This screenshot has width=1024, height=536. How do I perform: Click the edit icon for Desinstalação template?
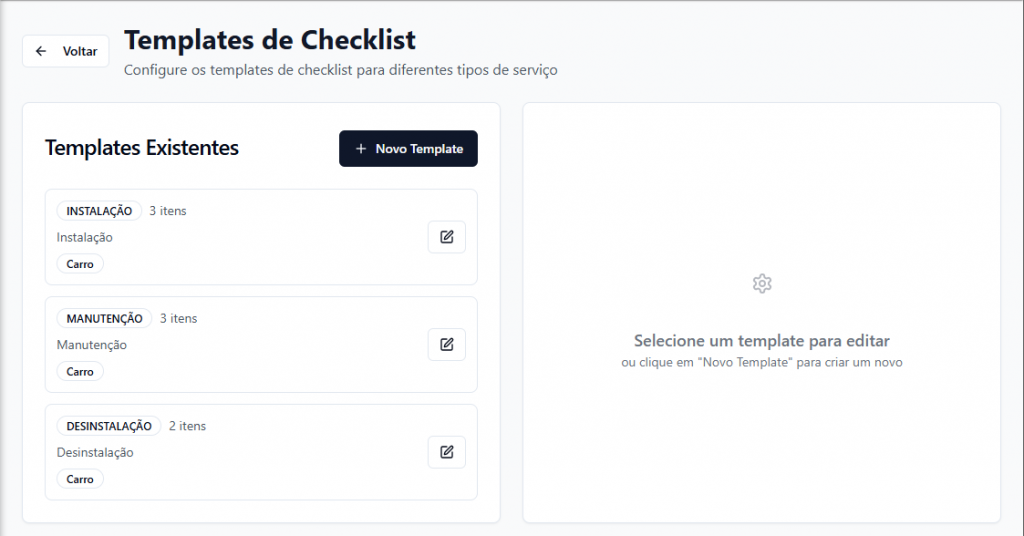(x=447, y=452)
